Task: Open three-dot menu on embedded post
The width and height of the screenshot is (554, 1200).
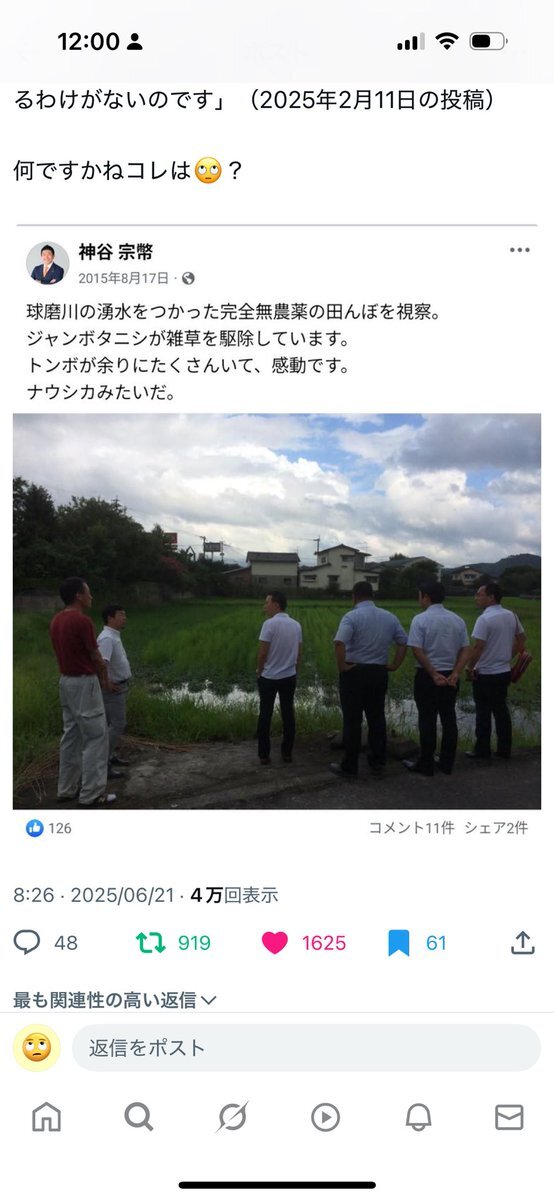Action: 520,250
